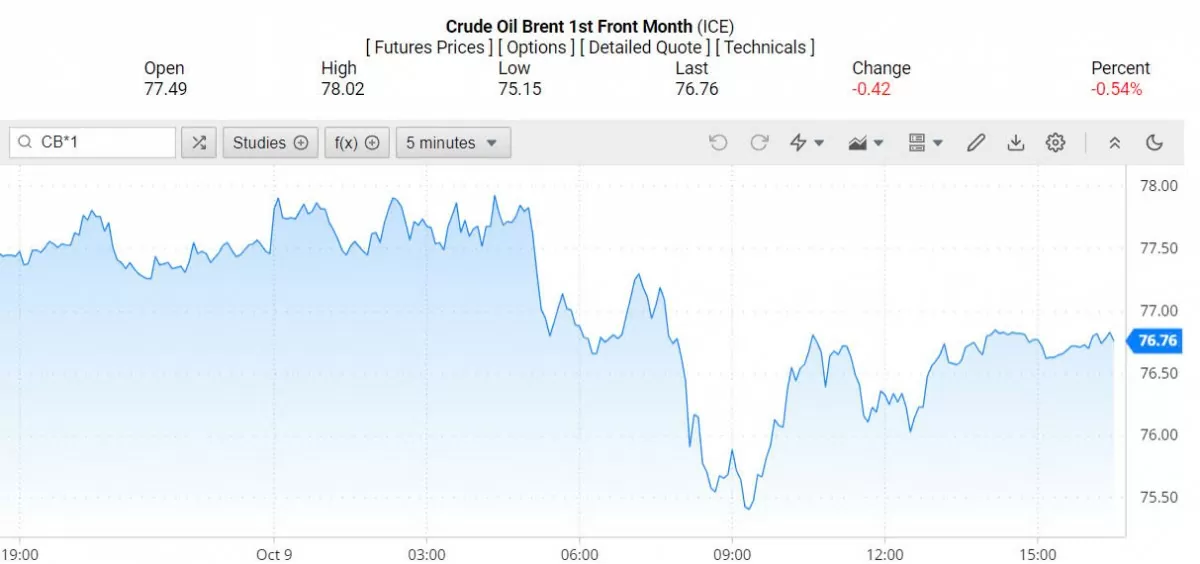1200x564 pixels.
Task: Download the chart
Action: (1015, 143)
